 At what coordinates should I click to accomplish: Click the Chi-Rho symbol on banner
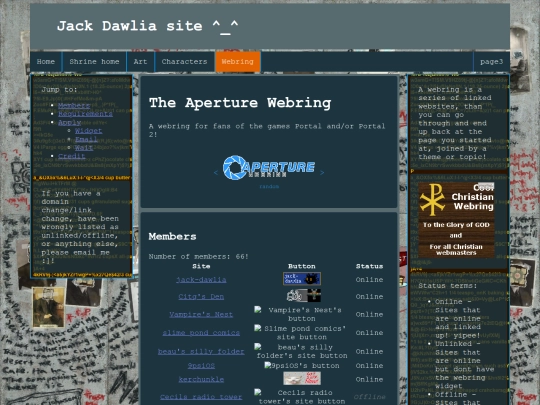(432, 199)
